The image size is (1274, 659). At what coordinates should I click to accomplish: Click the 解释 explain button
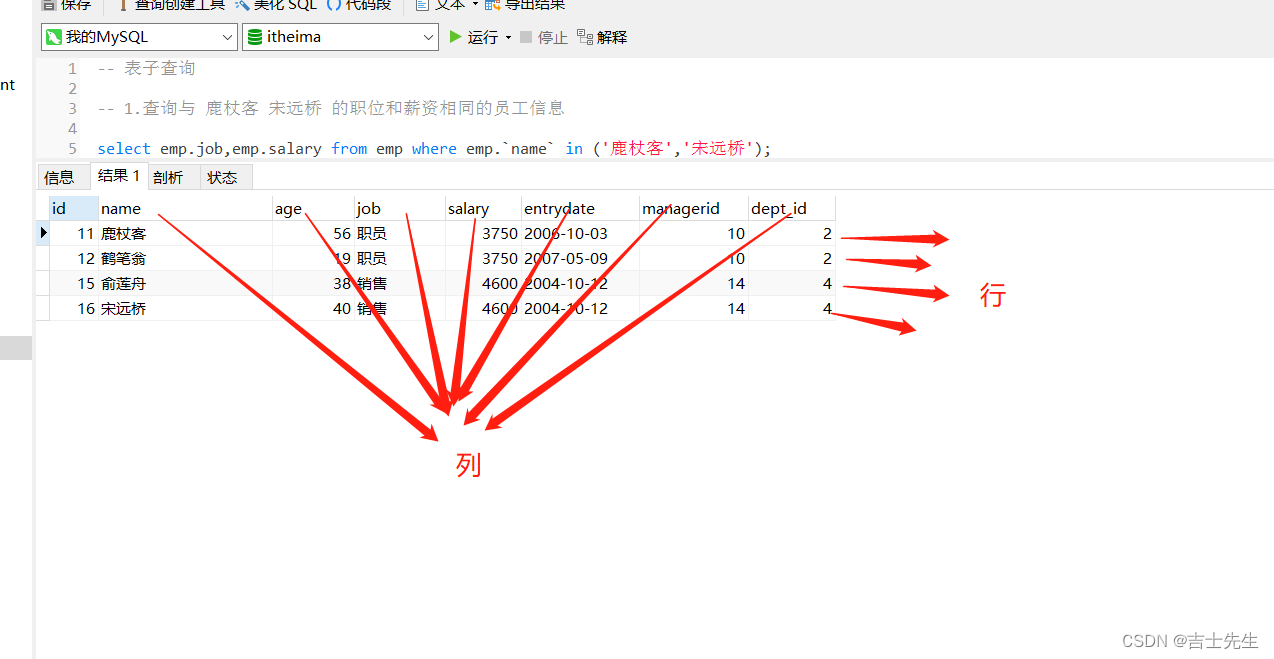click(x=602, y=37)
